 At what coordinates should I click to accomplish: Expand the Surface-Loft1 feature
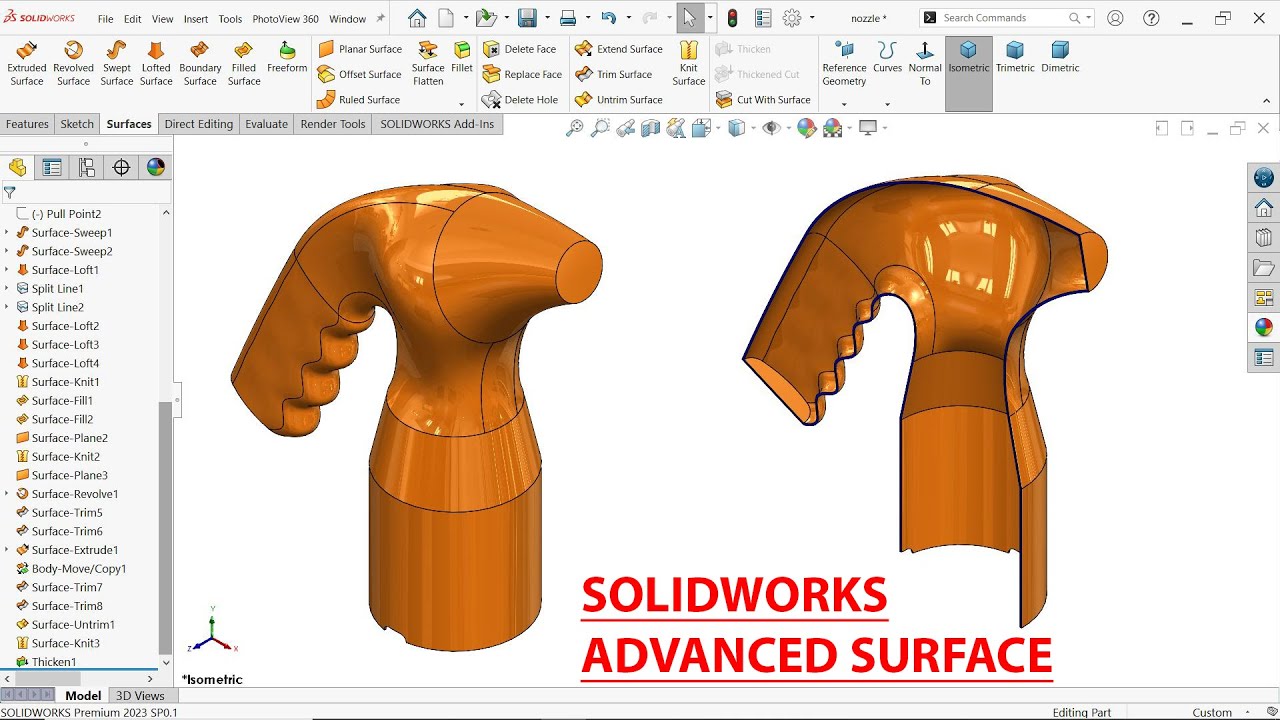(7, 270)
